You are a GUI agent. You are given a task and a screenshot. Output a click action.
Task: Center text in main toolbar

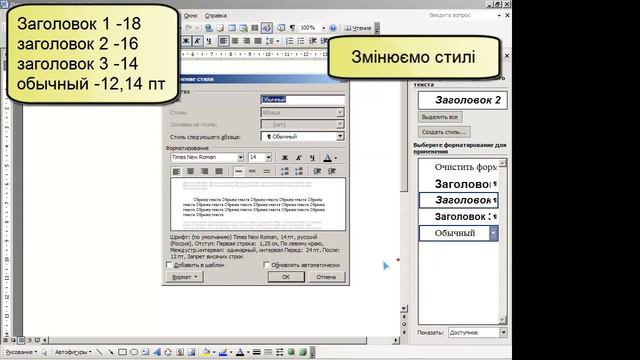(x=235, y=41)
